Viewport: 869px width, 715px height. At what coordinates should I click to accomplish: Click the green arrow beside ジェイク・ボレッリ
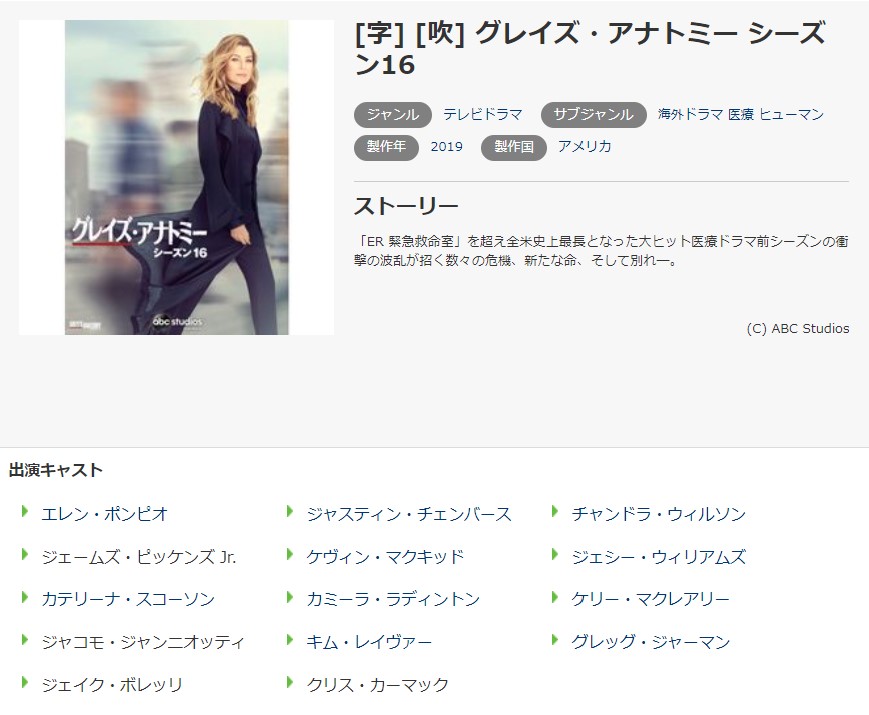coord(24,682)
